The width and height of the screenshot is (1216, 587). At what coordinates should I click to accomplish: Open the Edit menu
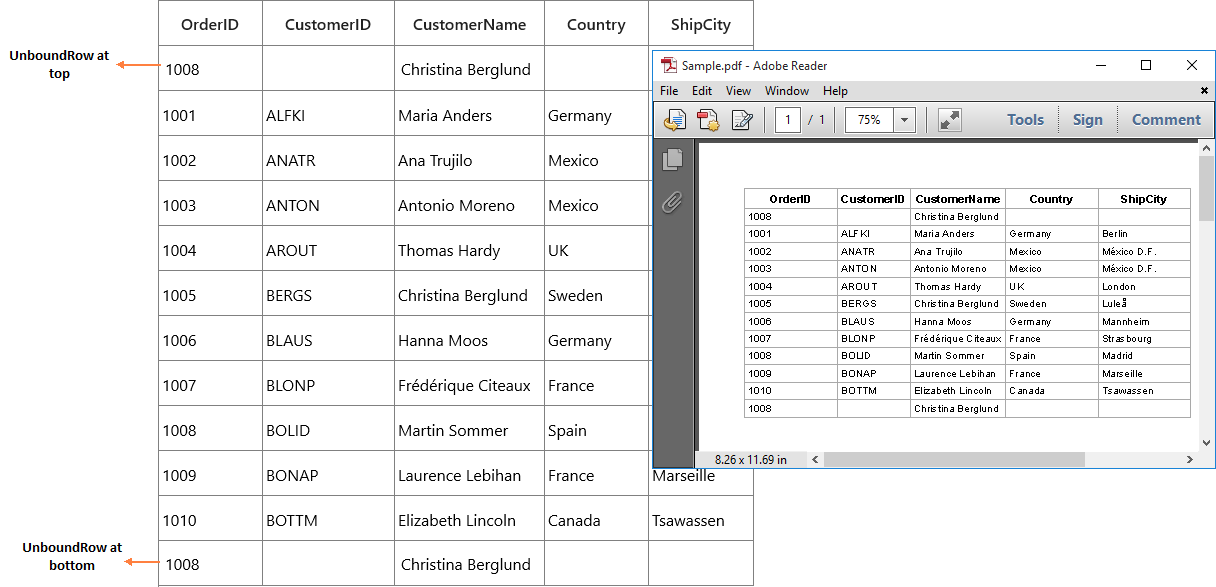(x=702, y=91)
